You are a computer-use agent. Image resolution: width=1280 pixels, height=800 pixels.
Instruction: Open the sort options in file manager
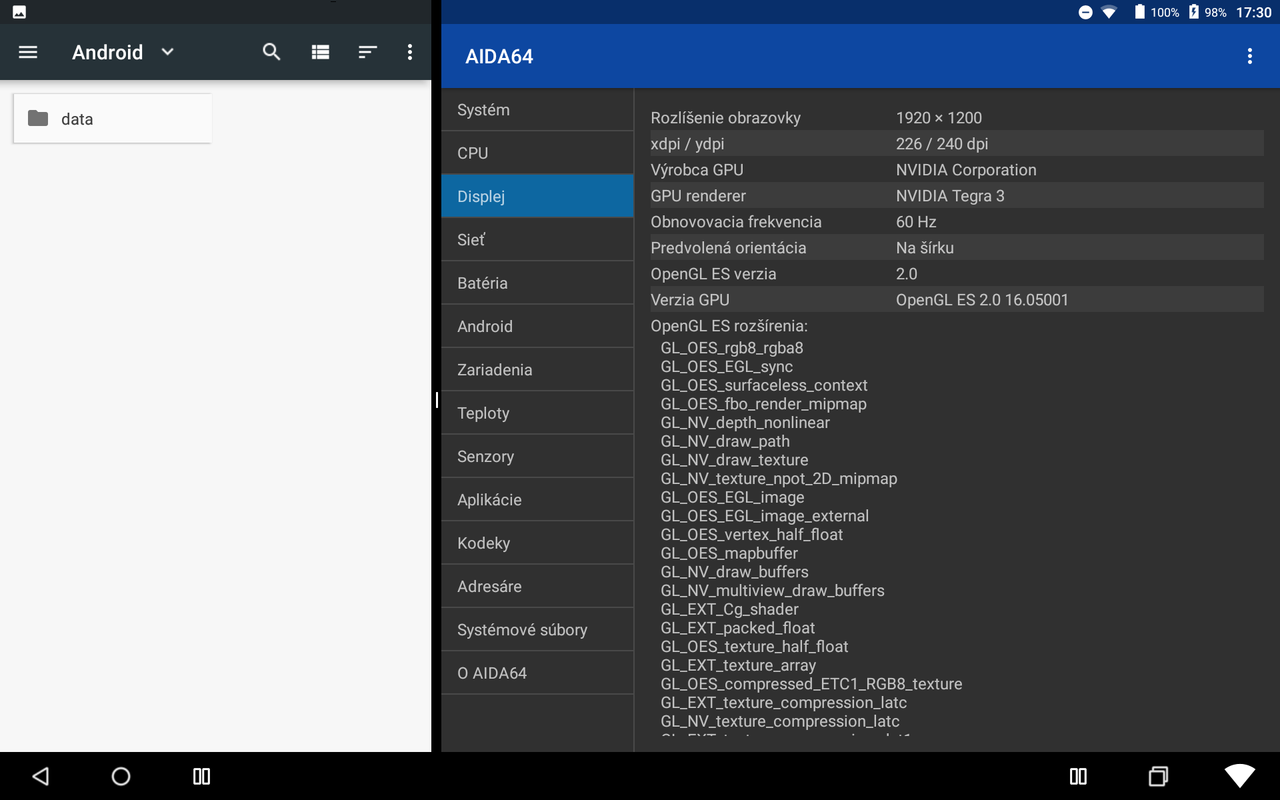click(x=368, y=52)
